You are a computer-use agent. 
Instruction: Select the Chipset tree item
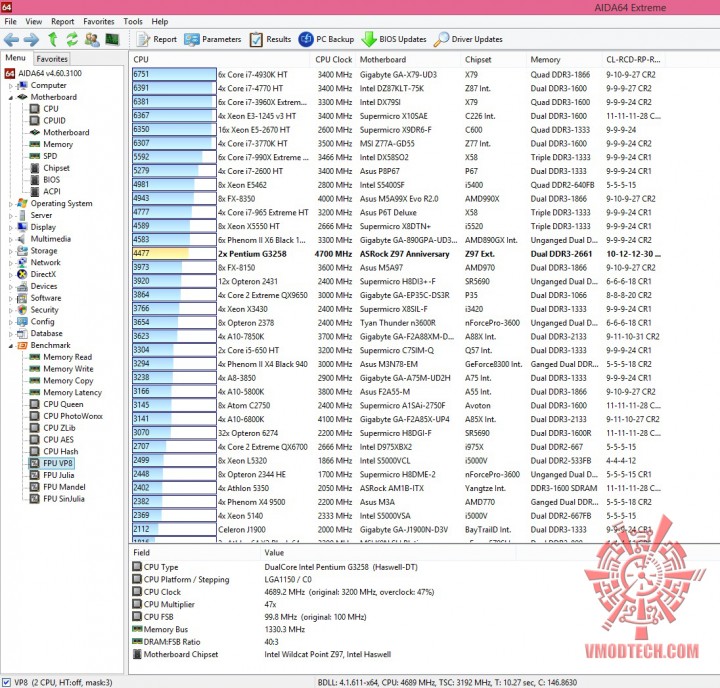[x=50, y=168]
